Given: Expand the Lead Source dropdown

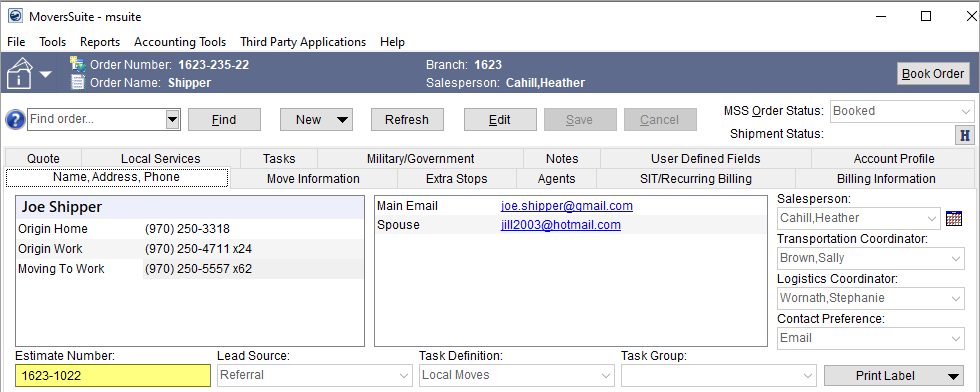Looking at the screenshot, I should point(404,376).
